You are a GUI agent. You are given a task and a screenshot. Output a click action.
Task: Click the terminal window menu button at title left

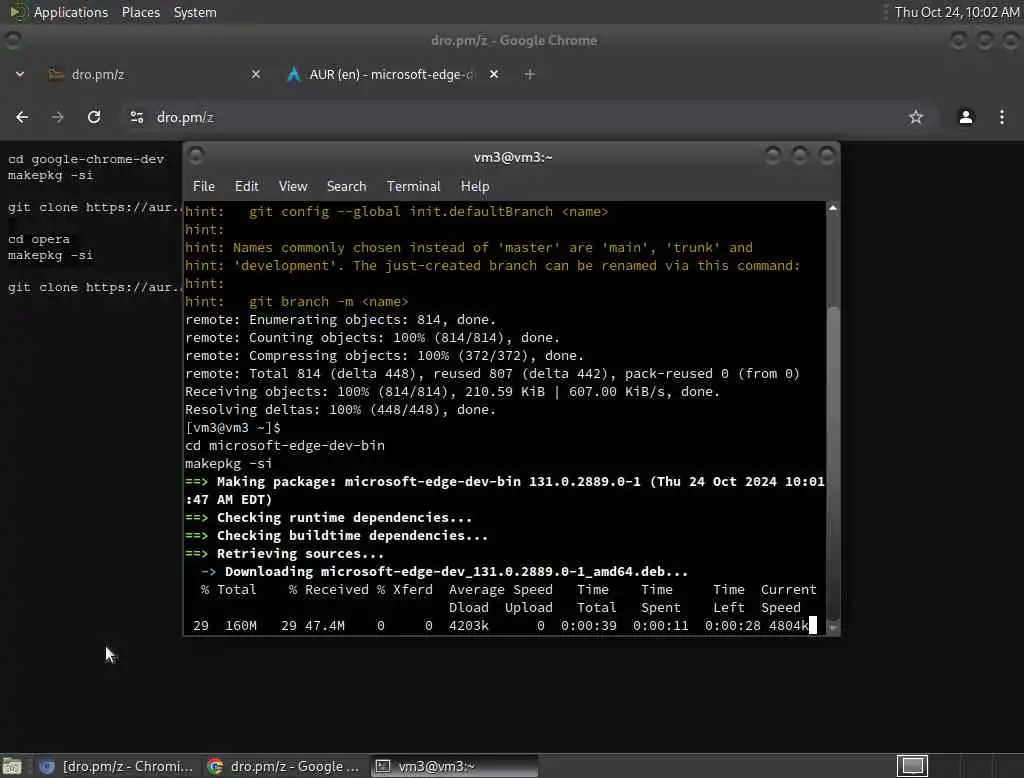(x=196, y=156)
